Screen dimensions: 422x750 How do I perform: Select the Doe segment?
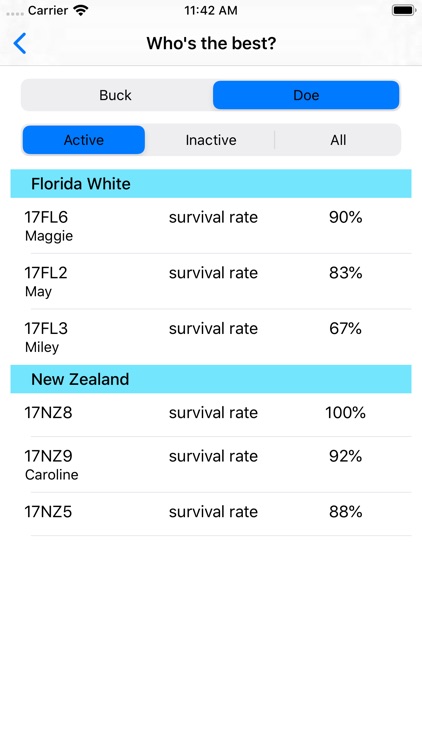[306, 95]
